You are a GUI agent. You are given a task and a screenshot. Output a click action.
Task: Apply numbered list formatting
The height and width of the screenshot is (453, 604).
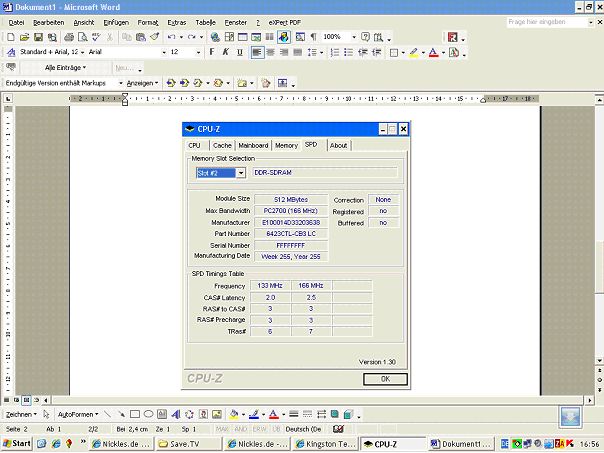(x=335, y=52)
